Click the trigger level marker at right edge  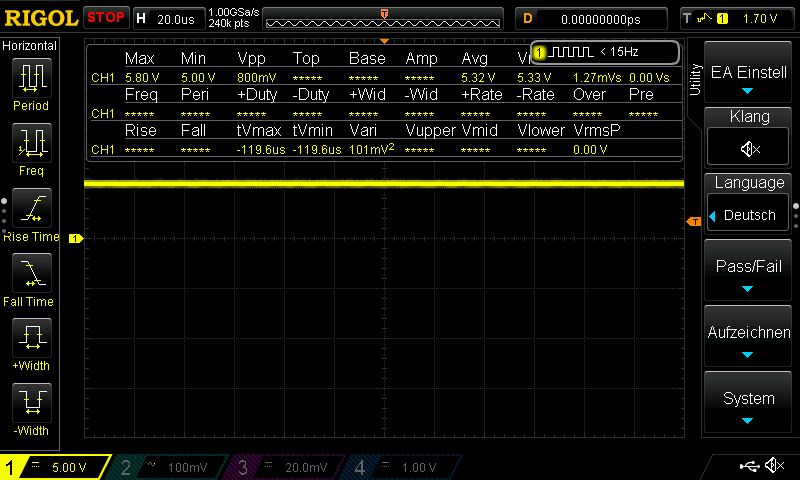coord(691,220)
